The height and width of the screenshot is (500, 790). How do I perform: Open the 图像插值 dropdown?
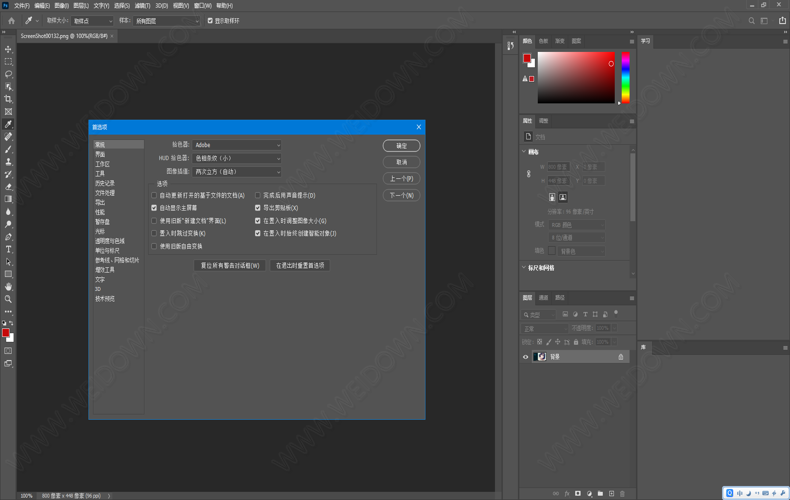point(237,172)
